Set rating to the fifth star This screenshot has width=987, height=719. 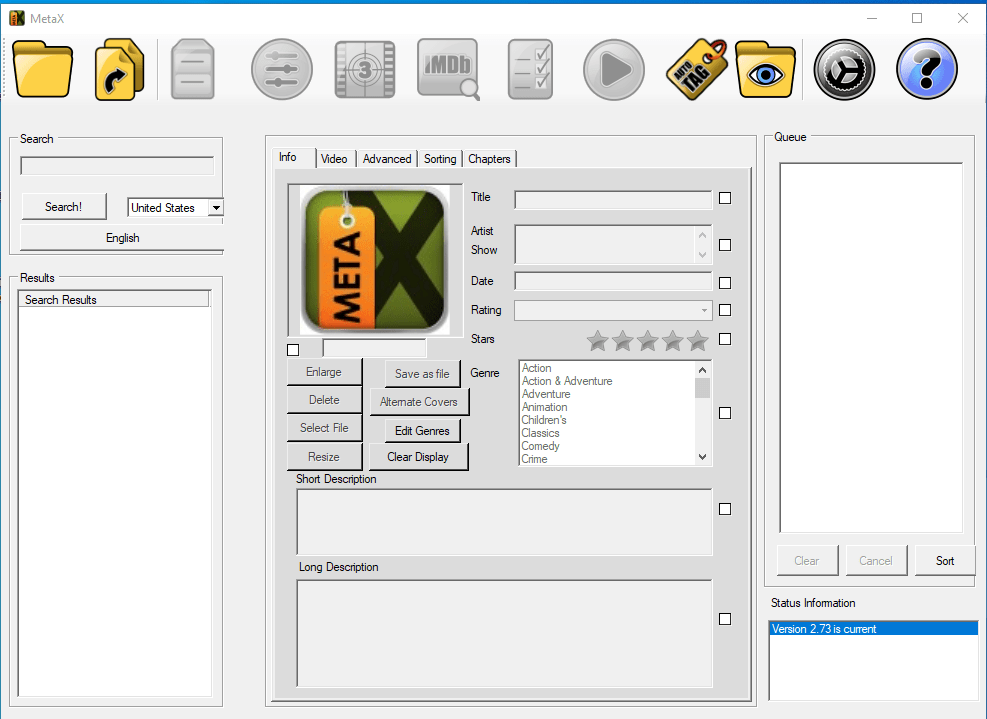[x=697, y=341]
